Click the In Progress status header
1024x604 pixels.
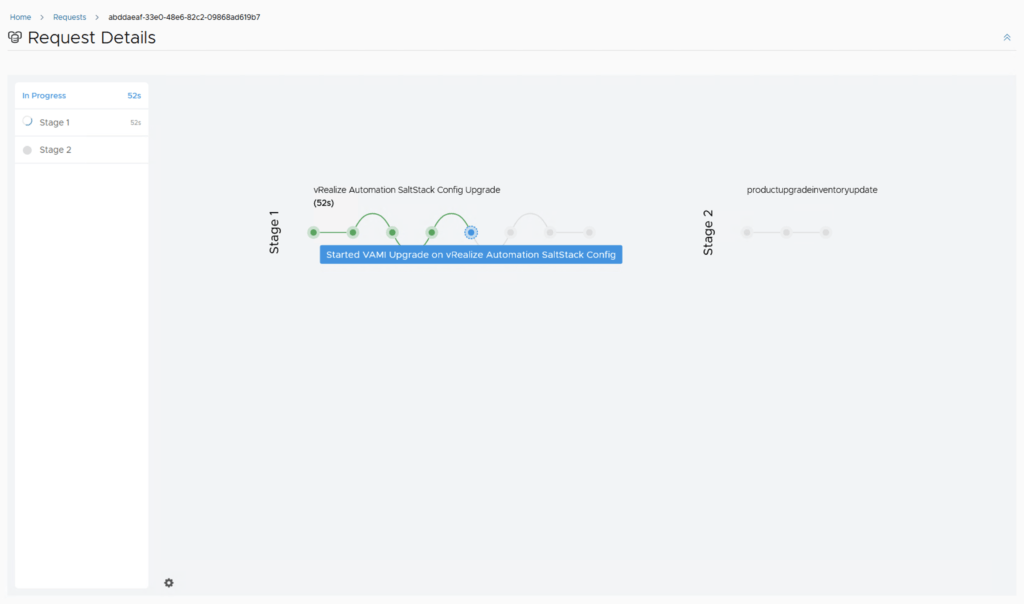click(x=44, y=96)
